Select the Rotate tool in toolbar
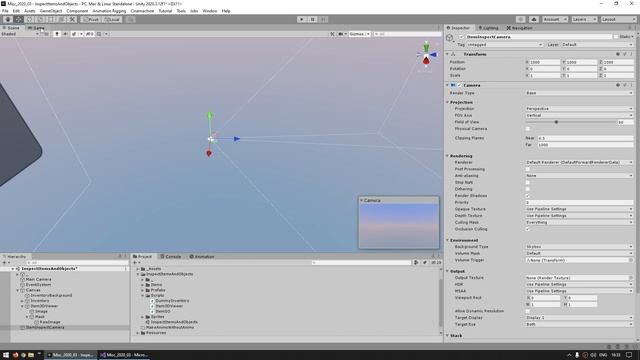 point(29,19)
